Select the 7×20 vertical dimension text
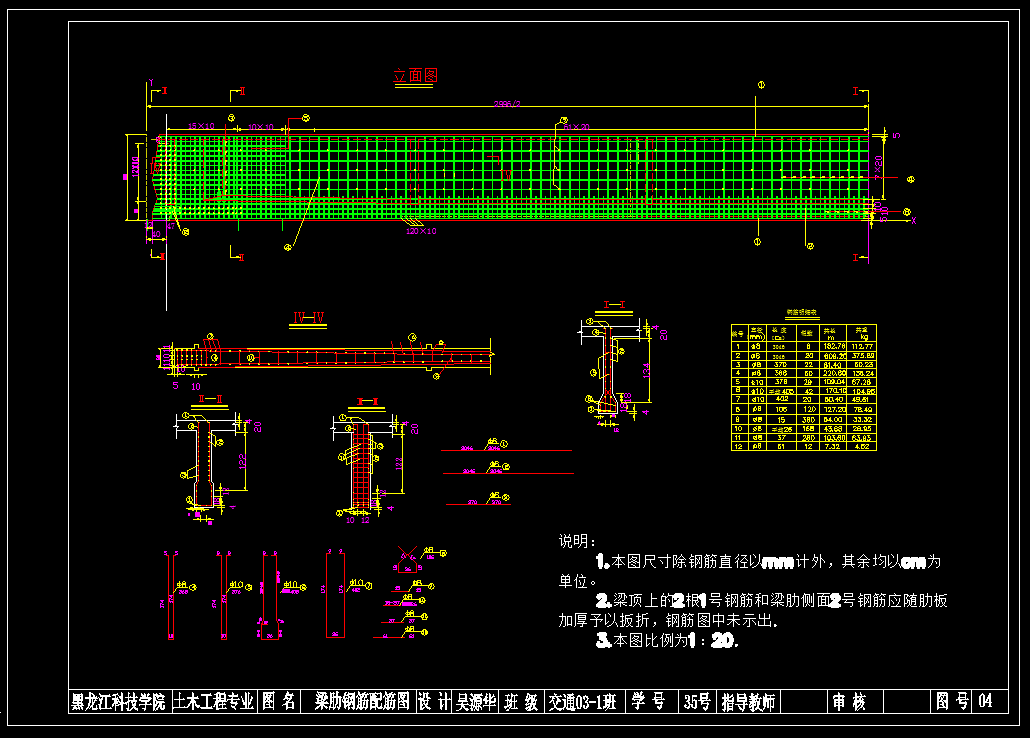 click(878, 167)
